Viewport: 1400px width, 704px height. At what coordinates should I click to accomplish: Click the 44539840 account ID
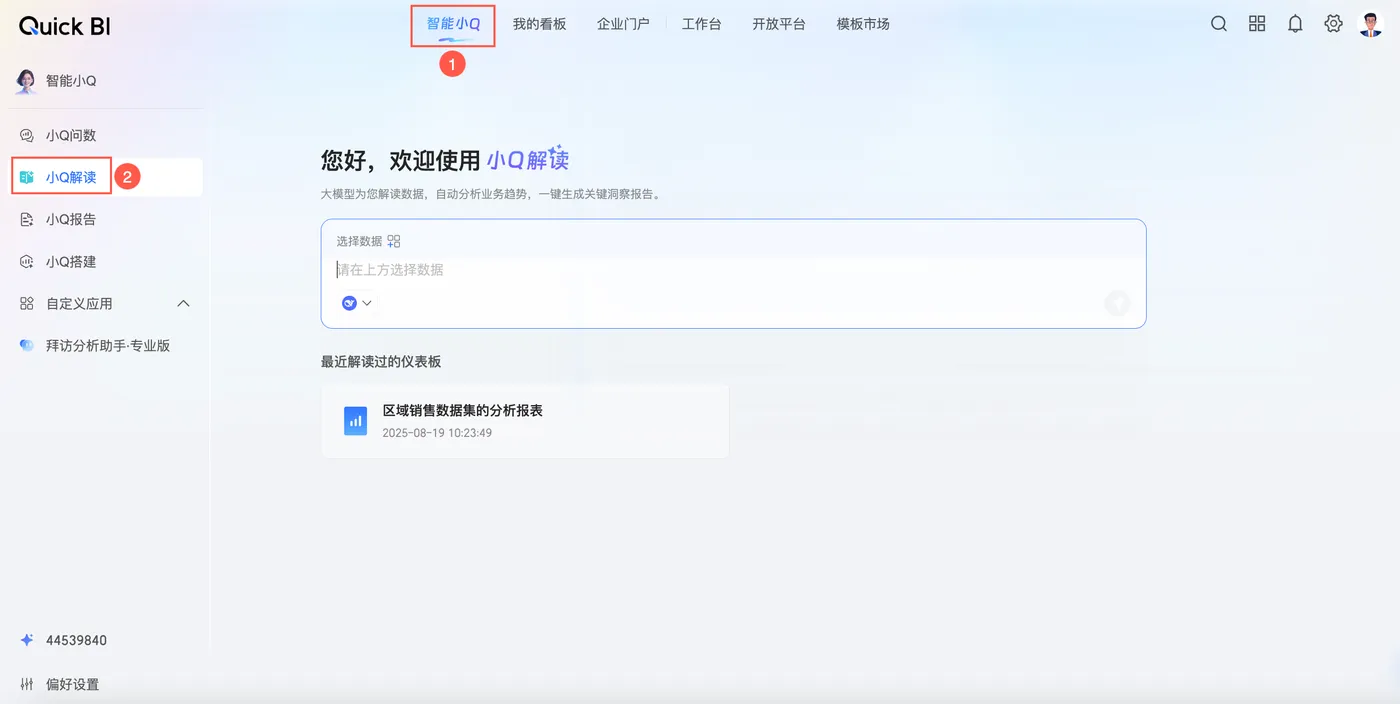(76, 640)
